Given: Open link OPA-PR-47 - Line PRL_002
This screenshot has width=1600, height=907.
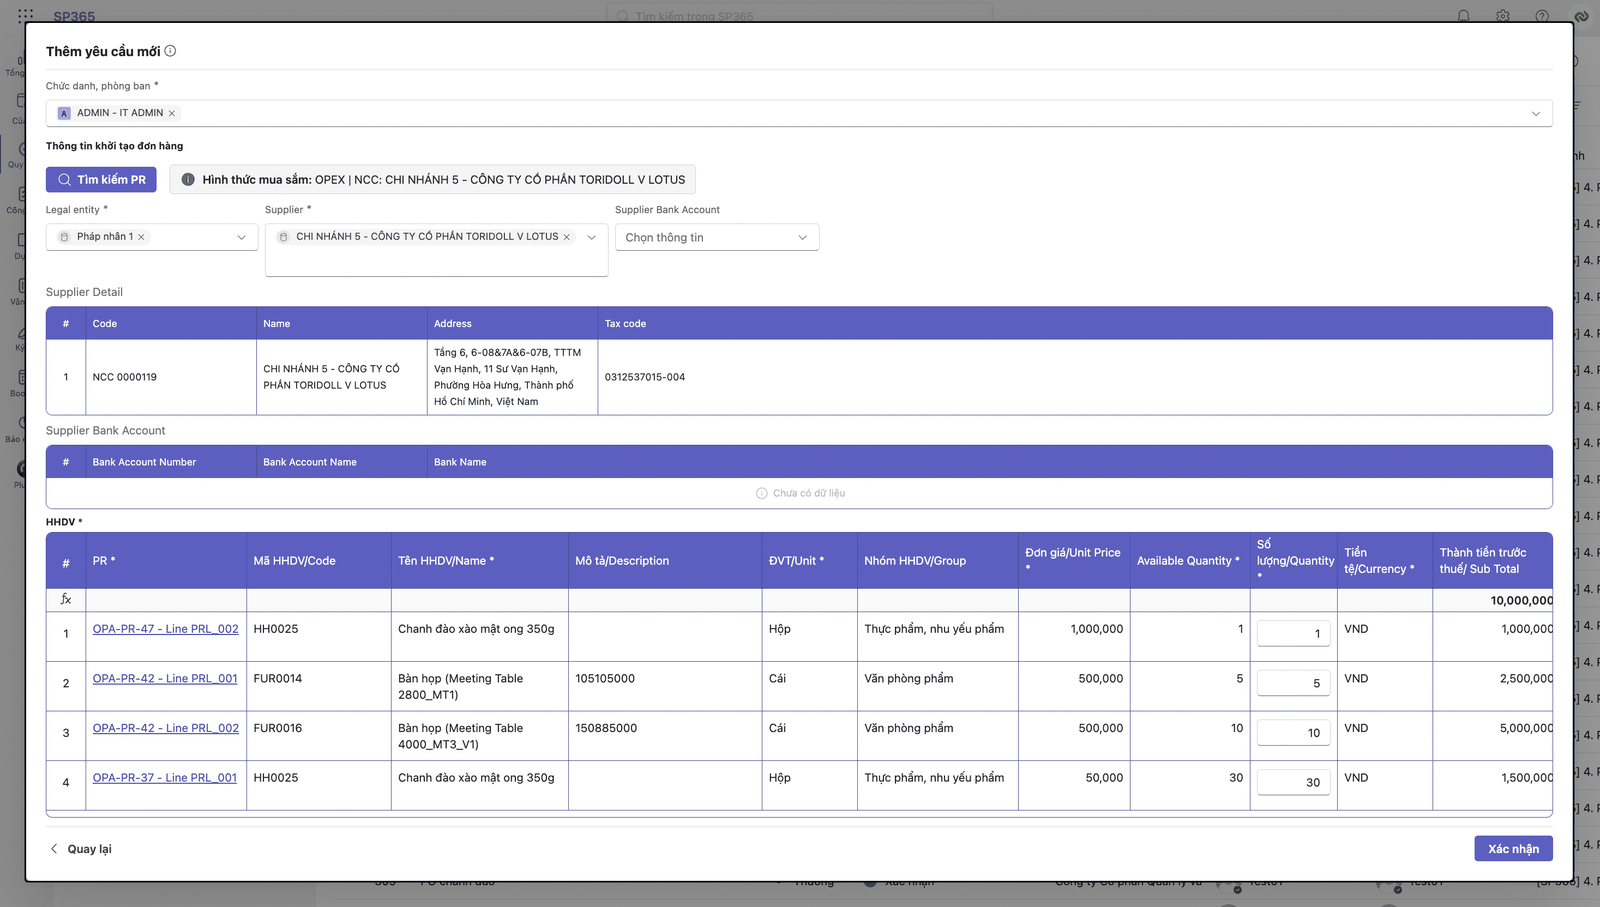Looking at the screenshot, I should point(166,629).
